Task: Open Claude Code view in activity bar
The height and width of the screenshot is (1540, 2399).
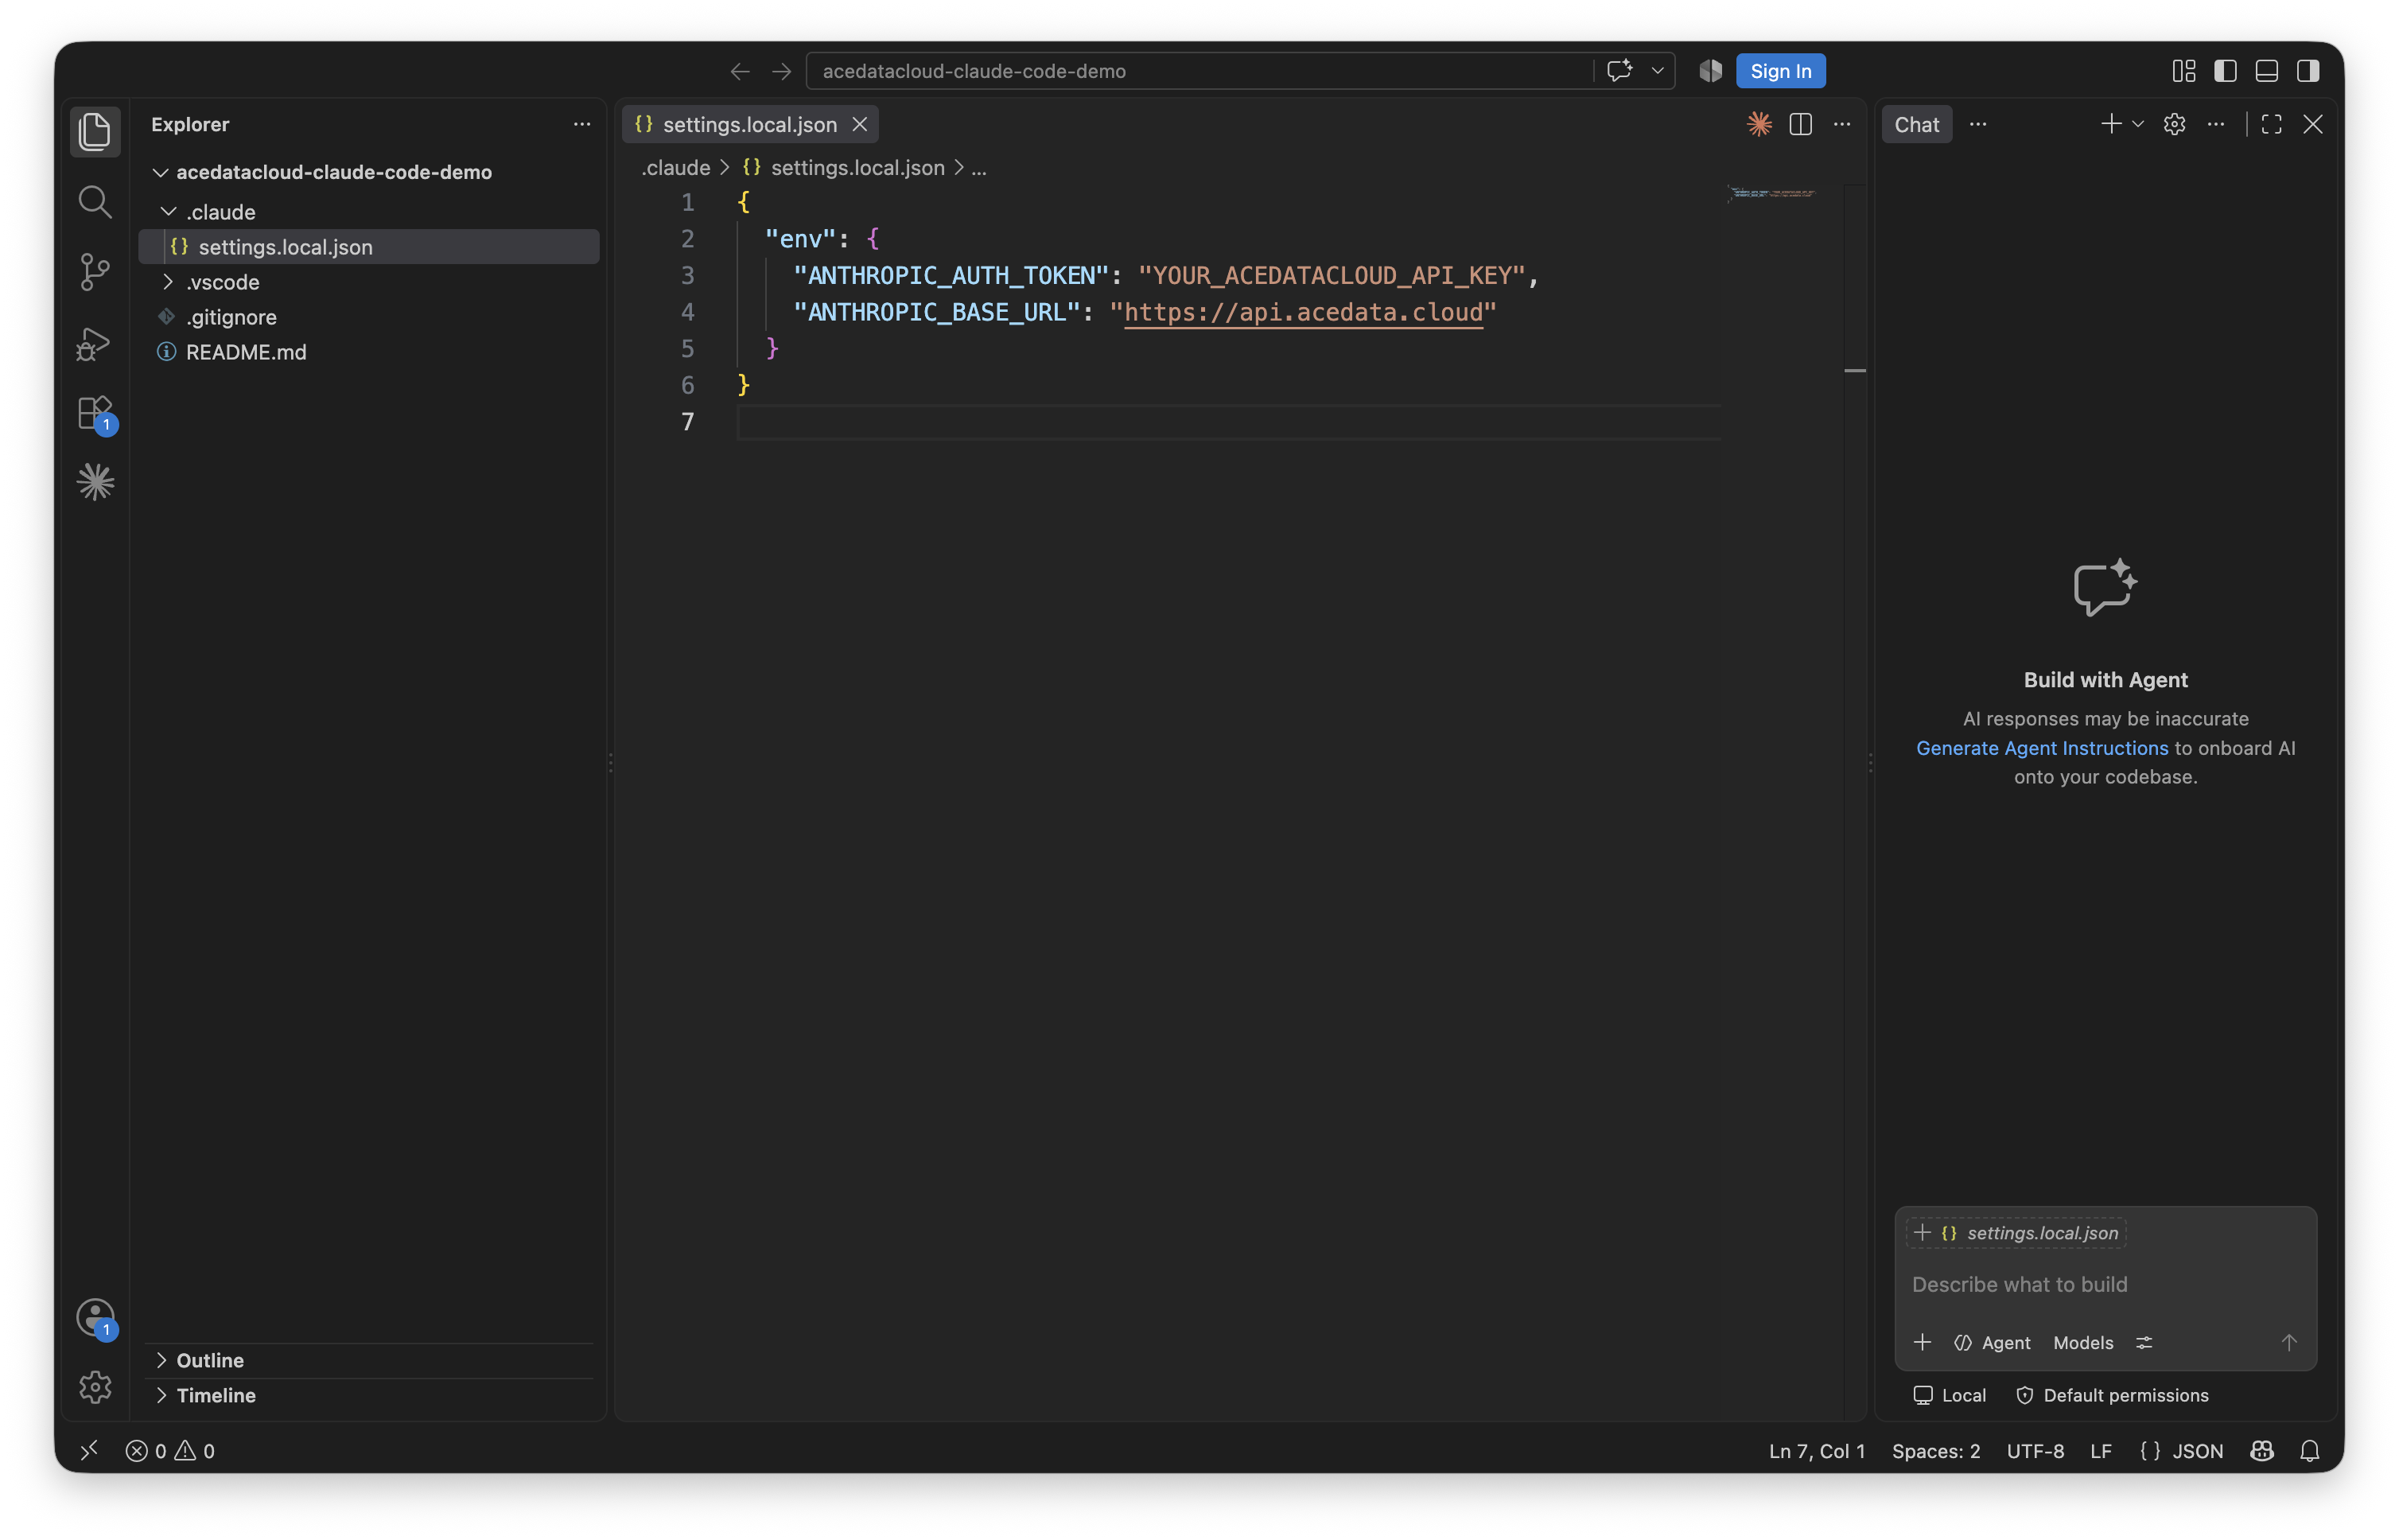Action: click(x=95, y=482)
